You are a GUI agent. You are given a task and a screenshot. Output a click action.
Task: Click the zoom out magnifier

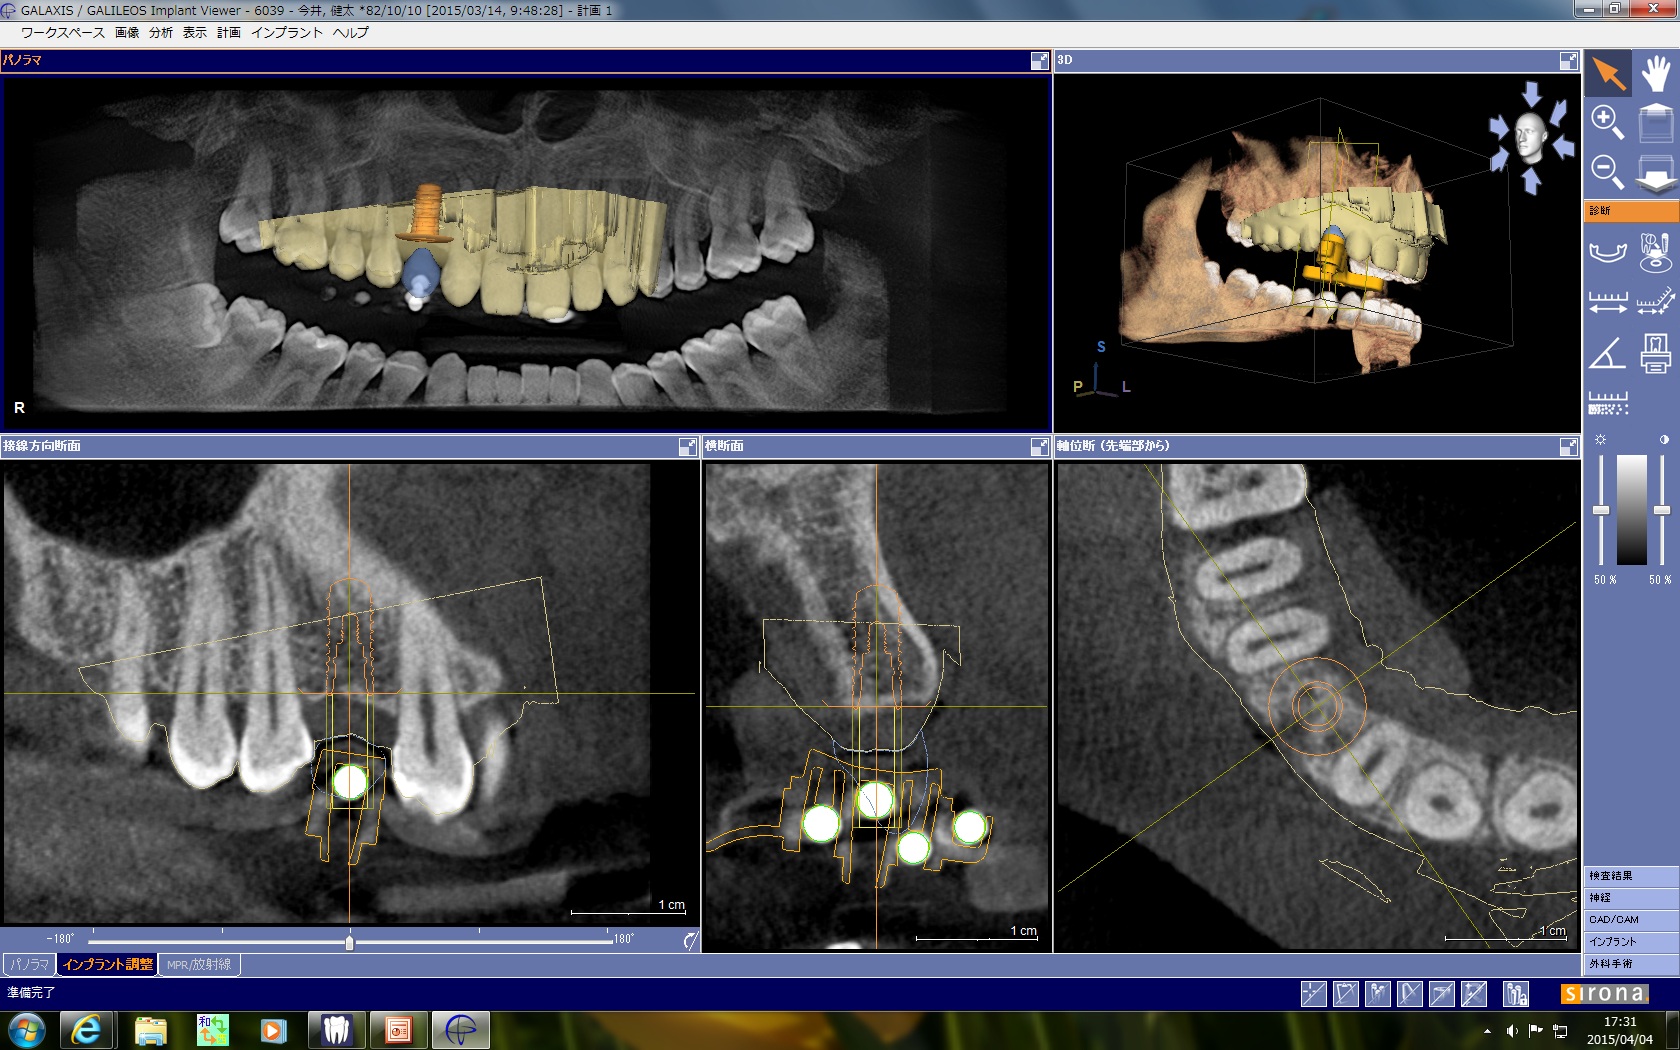click(x=1607, y=172)
